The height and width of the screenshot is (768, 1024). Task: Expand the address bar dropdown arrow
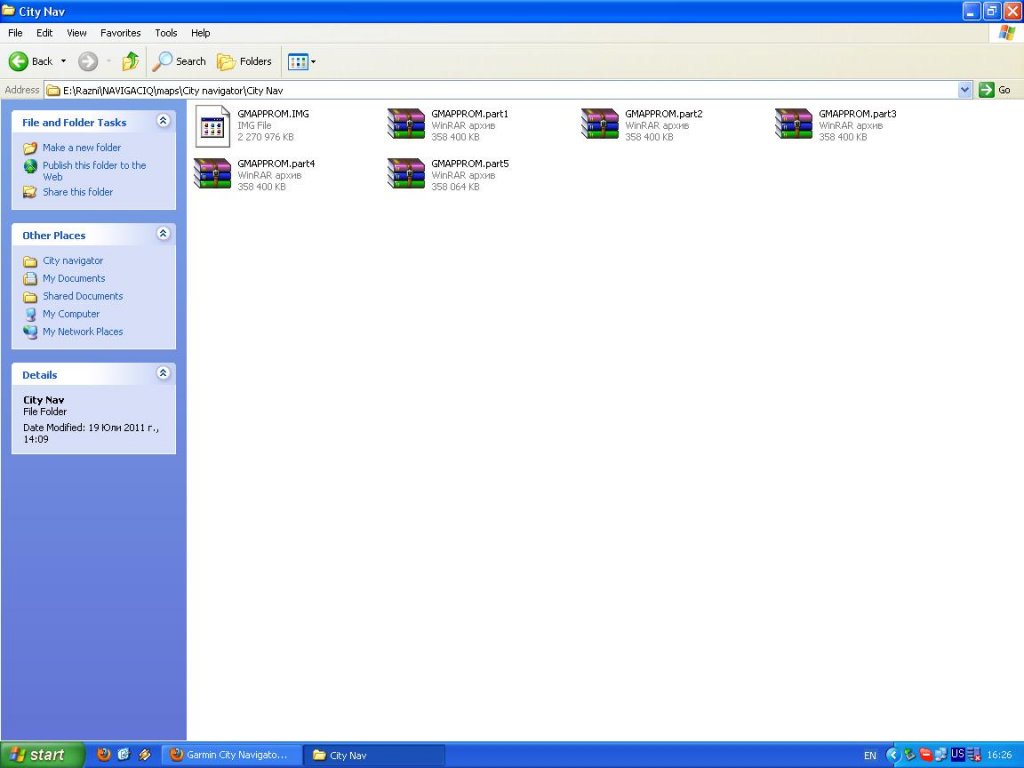pyautogui.click(x=965, y=90)
